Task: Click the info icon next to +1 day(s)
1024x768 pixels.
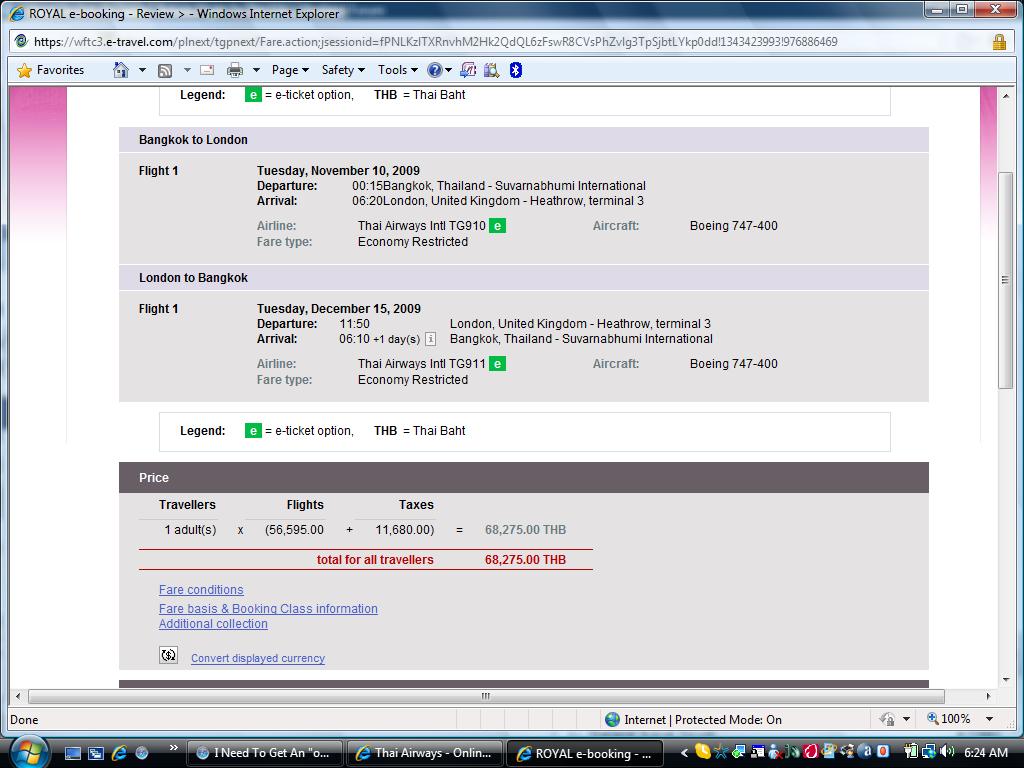Action: (430, 339)
